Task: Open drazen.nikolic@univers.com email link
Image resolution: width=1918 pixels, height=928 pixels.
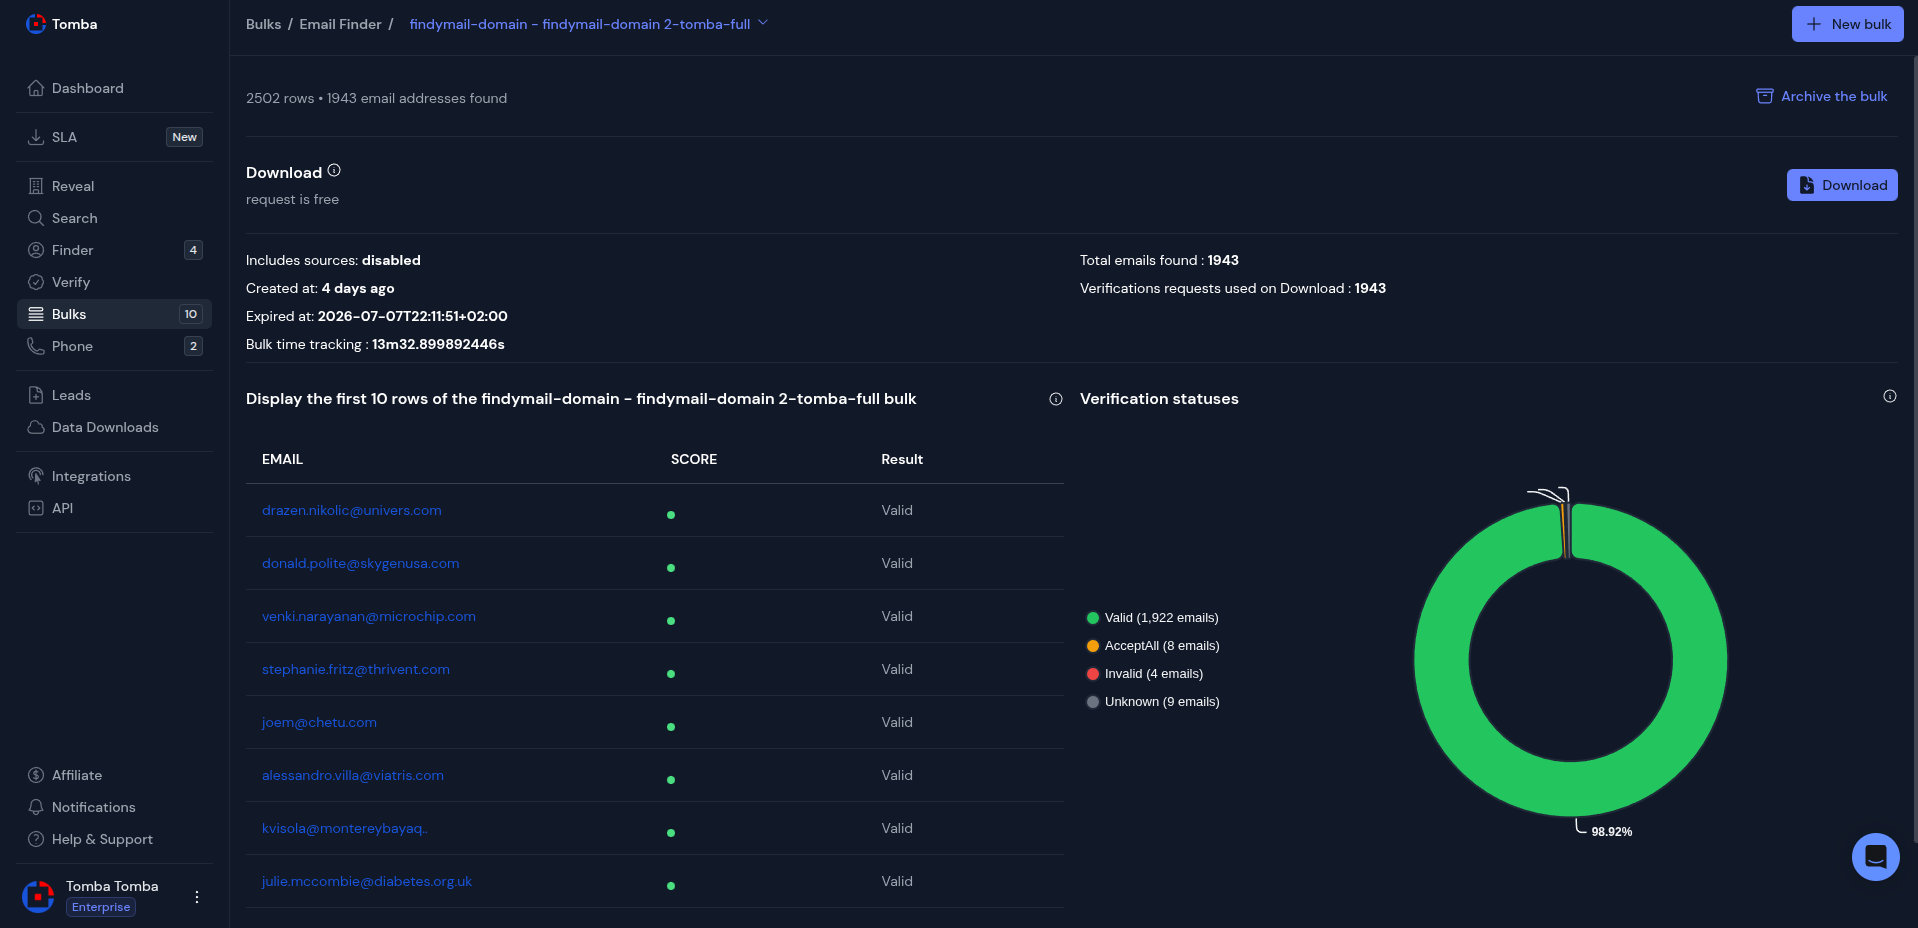Action: pos(351,510)
